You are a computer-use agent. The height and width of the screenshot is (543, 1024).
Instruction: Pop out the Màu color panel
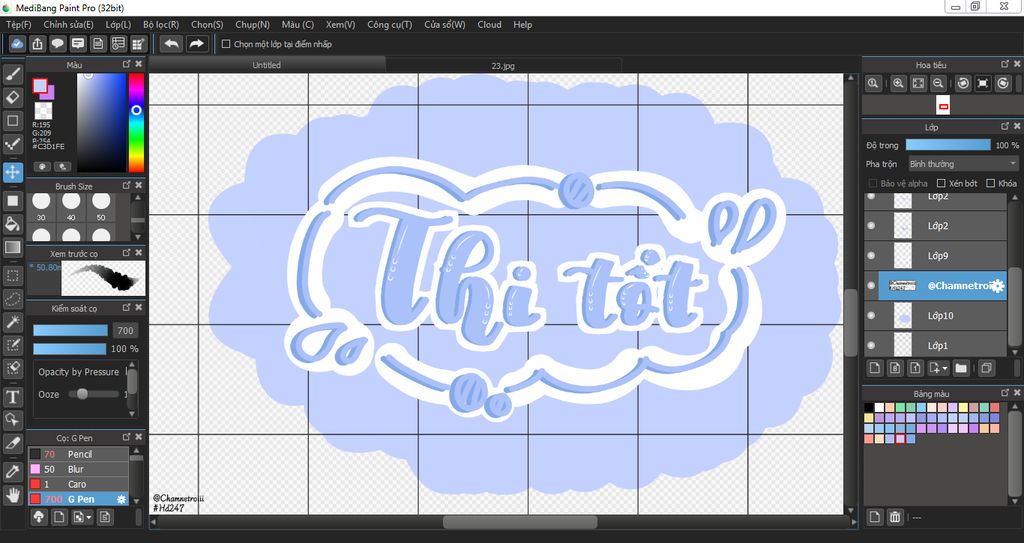click(x=127, y=64)
